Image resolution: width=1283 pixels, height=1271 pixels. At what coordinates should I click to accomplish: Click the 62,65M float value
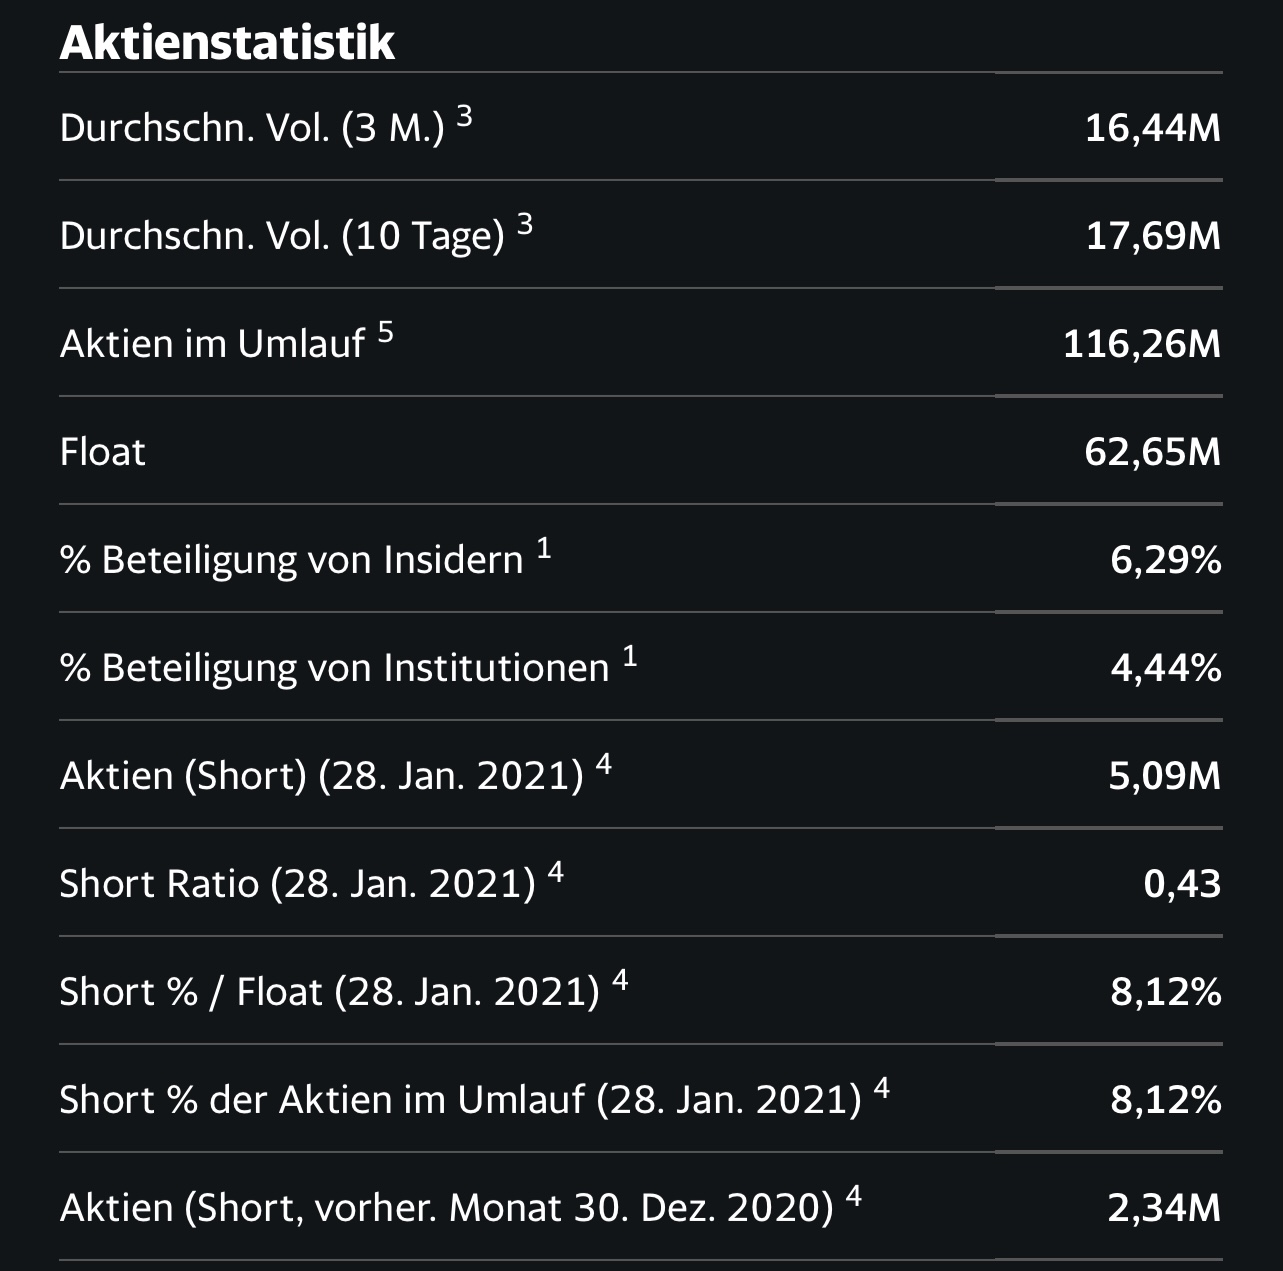[x=1152, y=452]
